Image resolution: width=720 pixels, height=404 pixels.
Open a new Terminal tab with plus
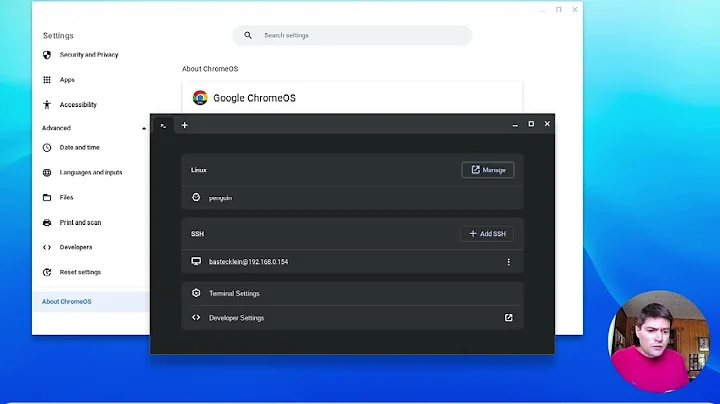185,125
